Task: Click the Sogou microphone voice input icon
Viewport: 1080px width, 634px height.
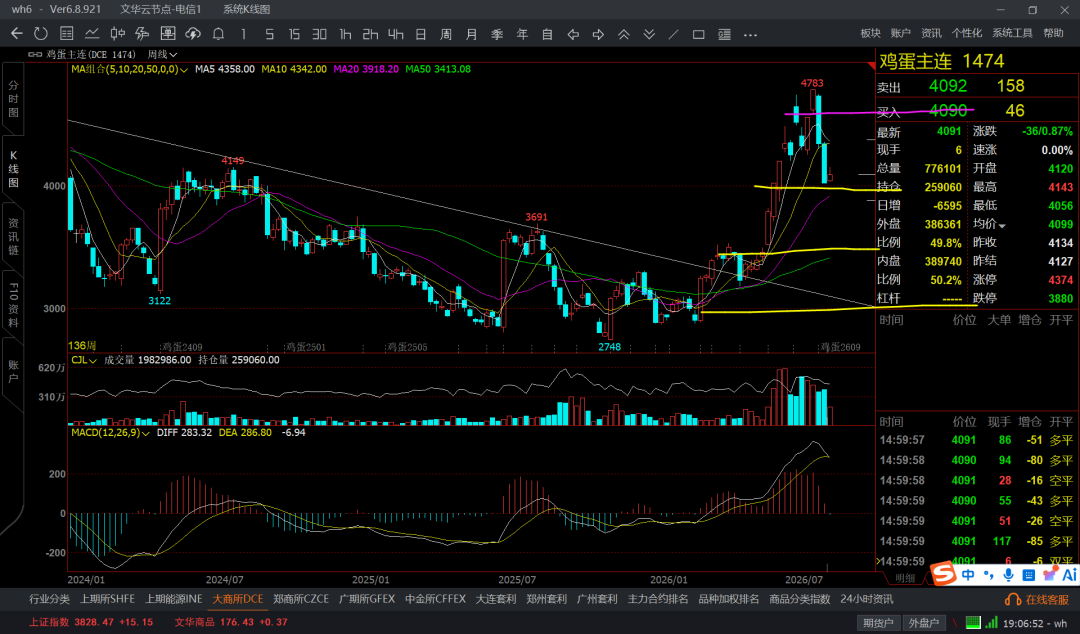Action: tap(1009, 574)
